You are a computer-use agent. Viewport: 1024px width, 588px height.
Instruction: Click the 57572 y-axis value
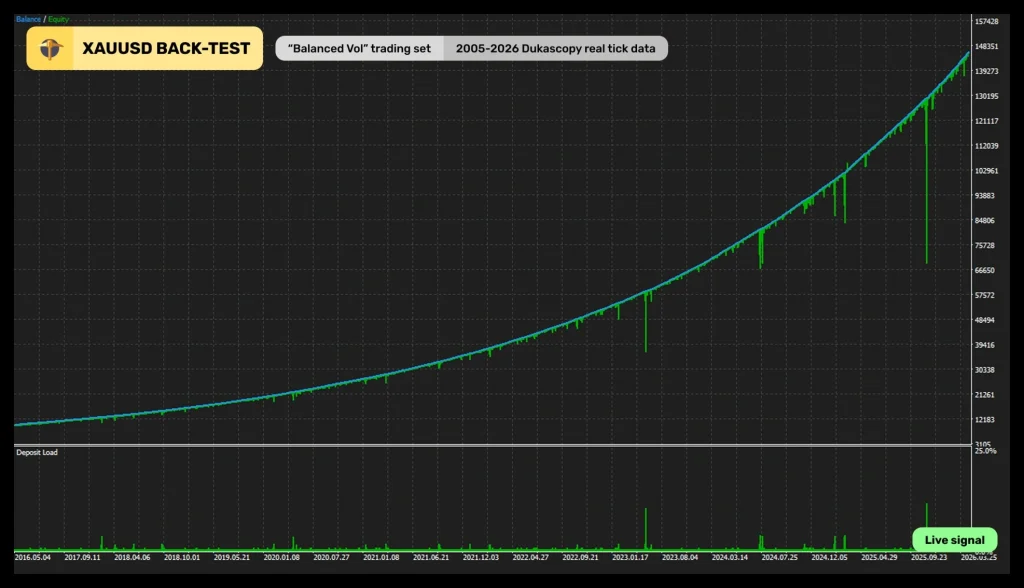(x=984, y=295)
